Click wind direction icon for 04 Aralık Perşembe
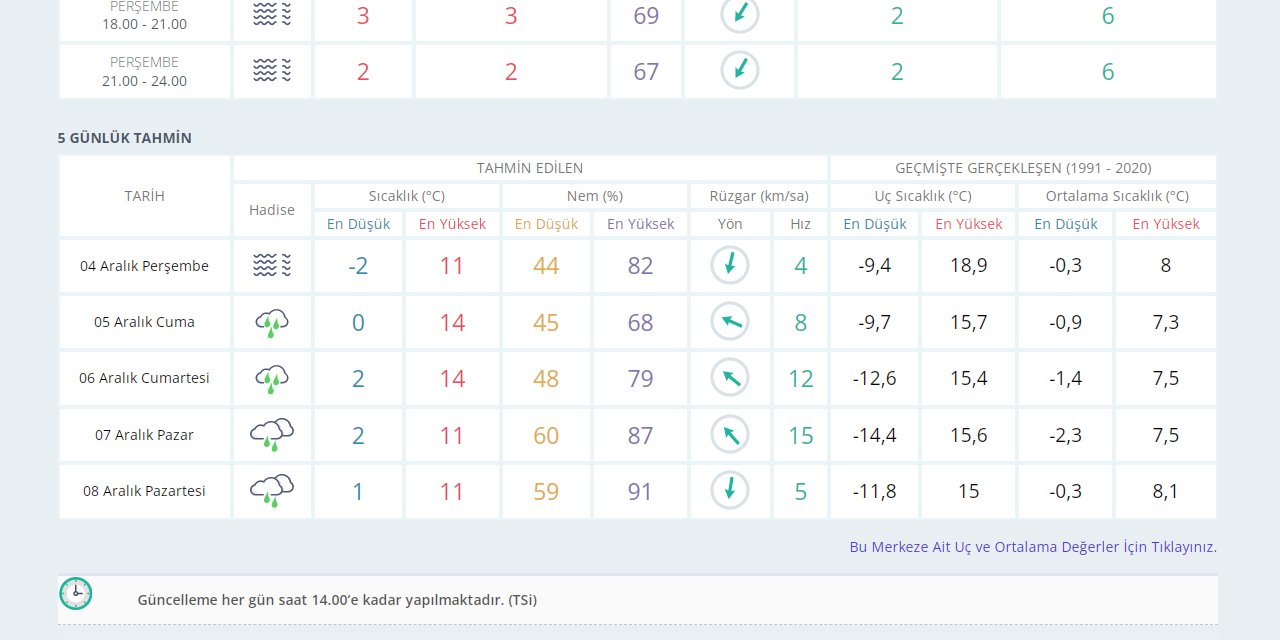Screen dimensions: 1280x640 pos(730,265)
